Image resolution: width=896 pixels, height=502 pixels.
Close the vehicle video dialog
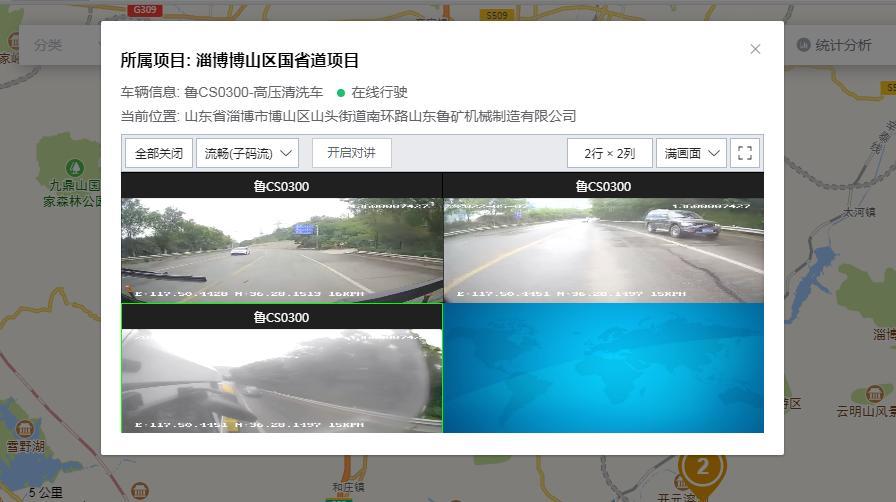tap(755, 49)
